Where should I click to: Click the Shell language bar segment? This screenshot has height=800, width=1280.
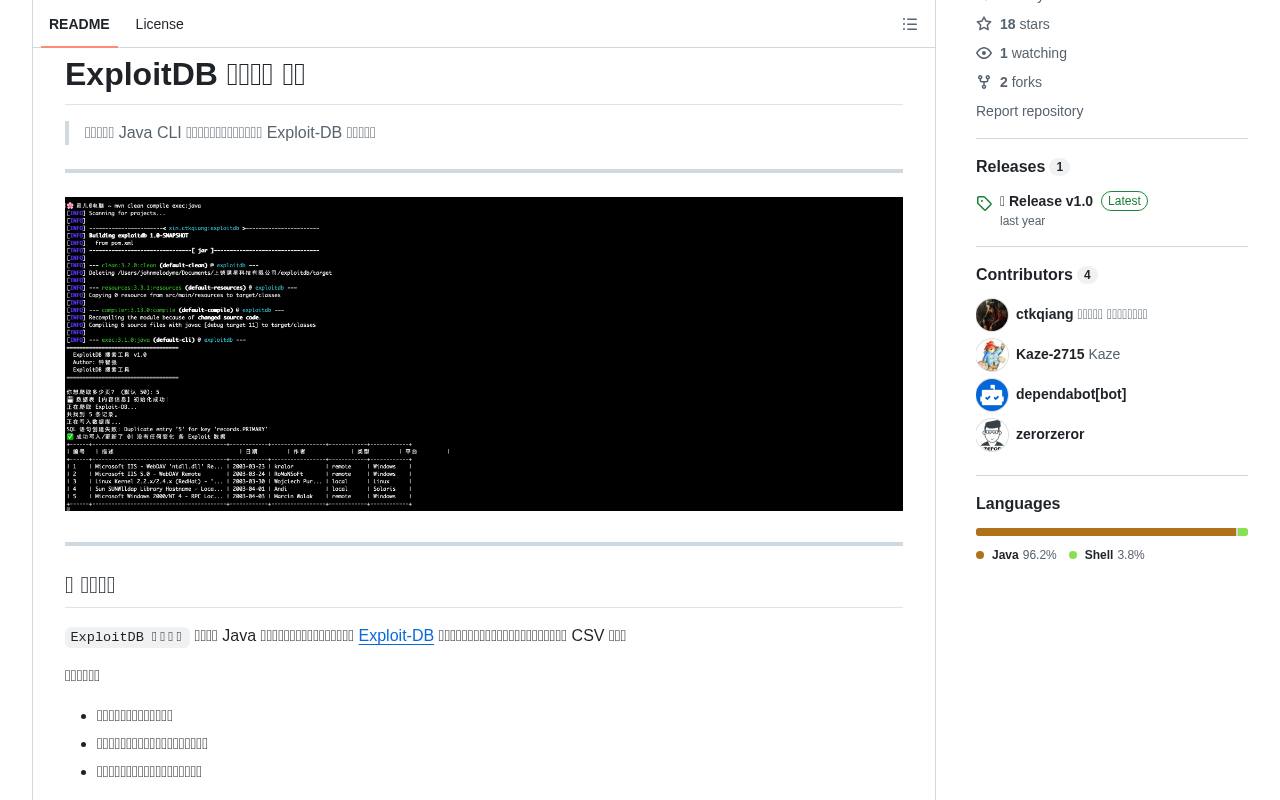(1243, 532)
